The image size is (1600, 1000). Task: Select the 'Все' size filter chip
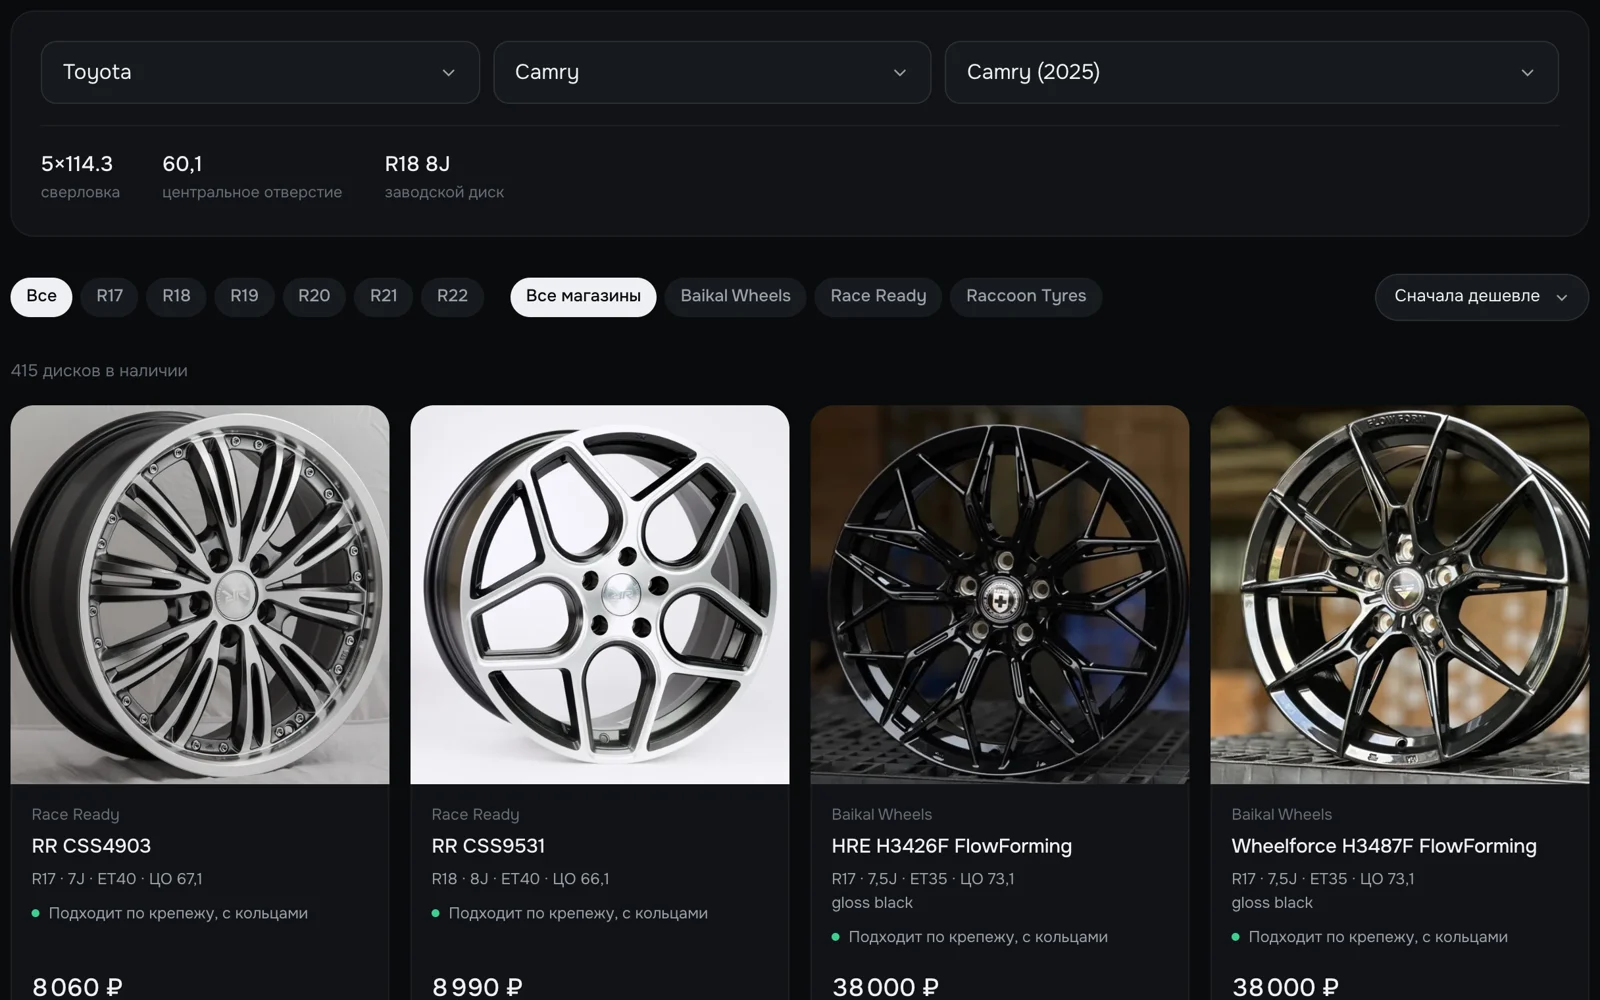[x=41, y=297]
